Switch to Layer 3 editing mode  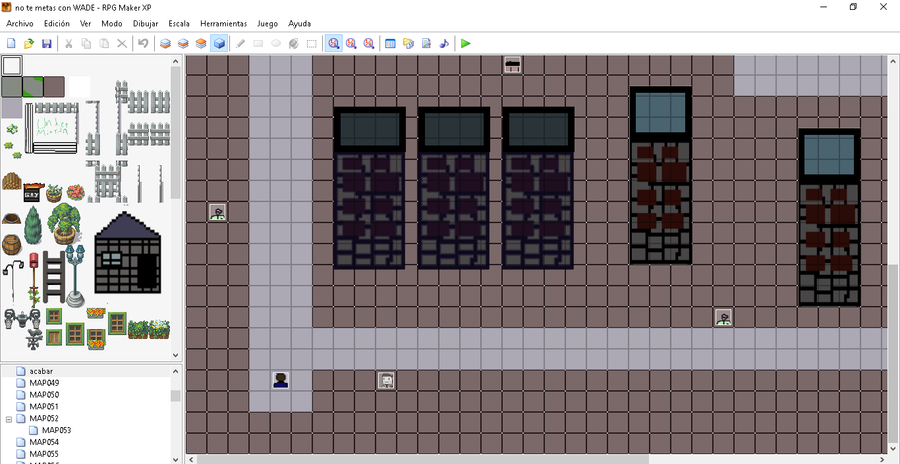click(201, 43)
